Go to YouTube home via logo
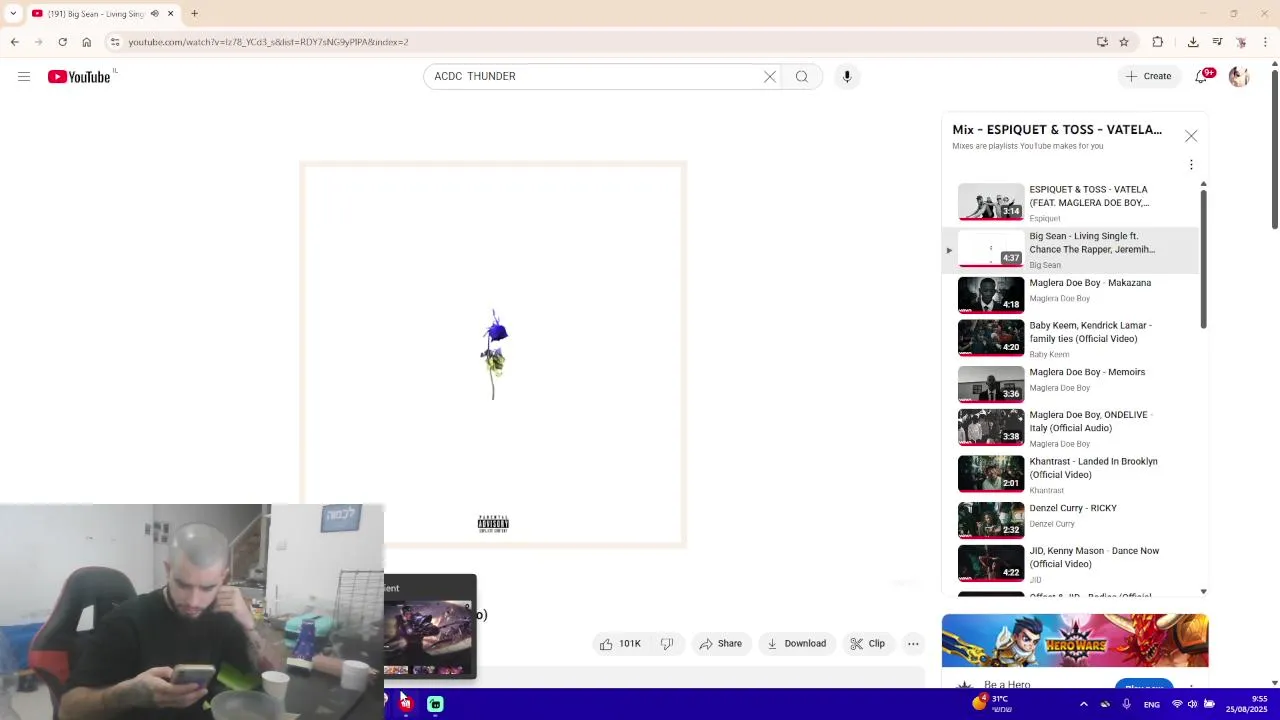The image size is (1280, 720). (x=79, y=77)
